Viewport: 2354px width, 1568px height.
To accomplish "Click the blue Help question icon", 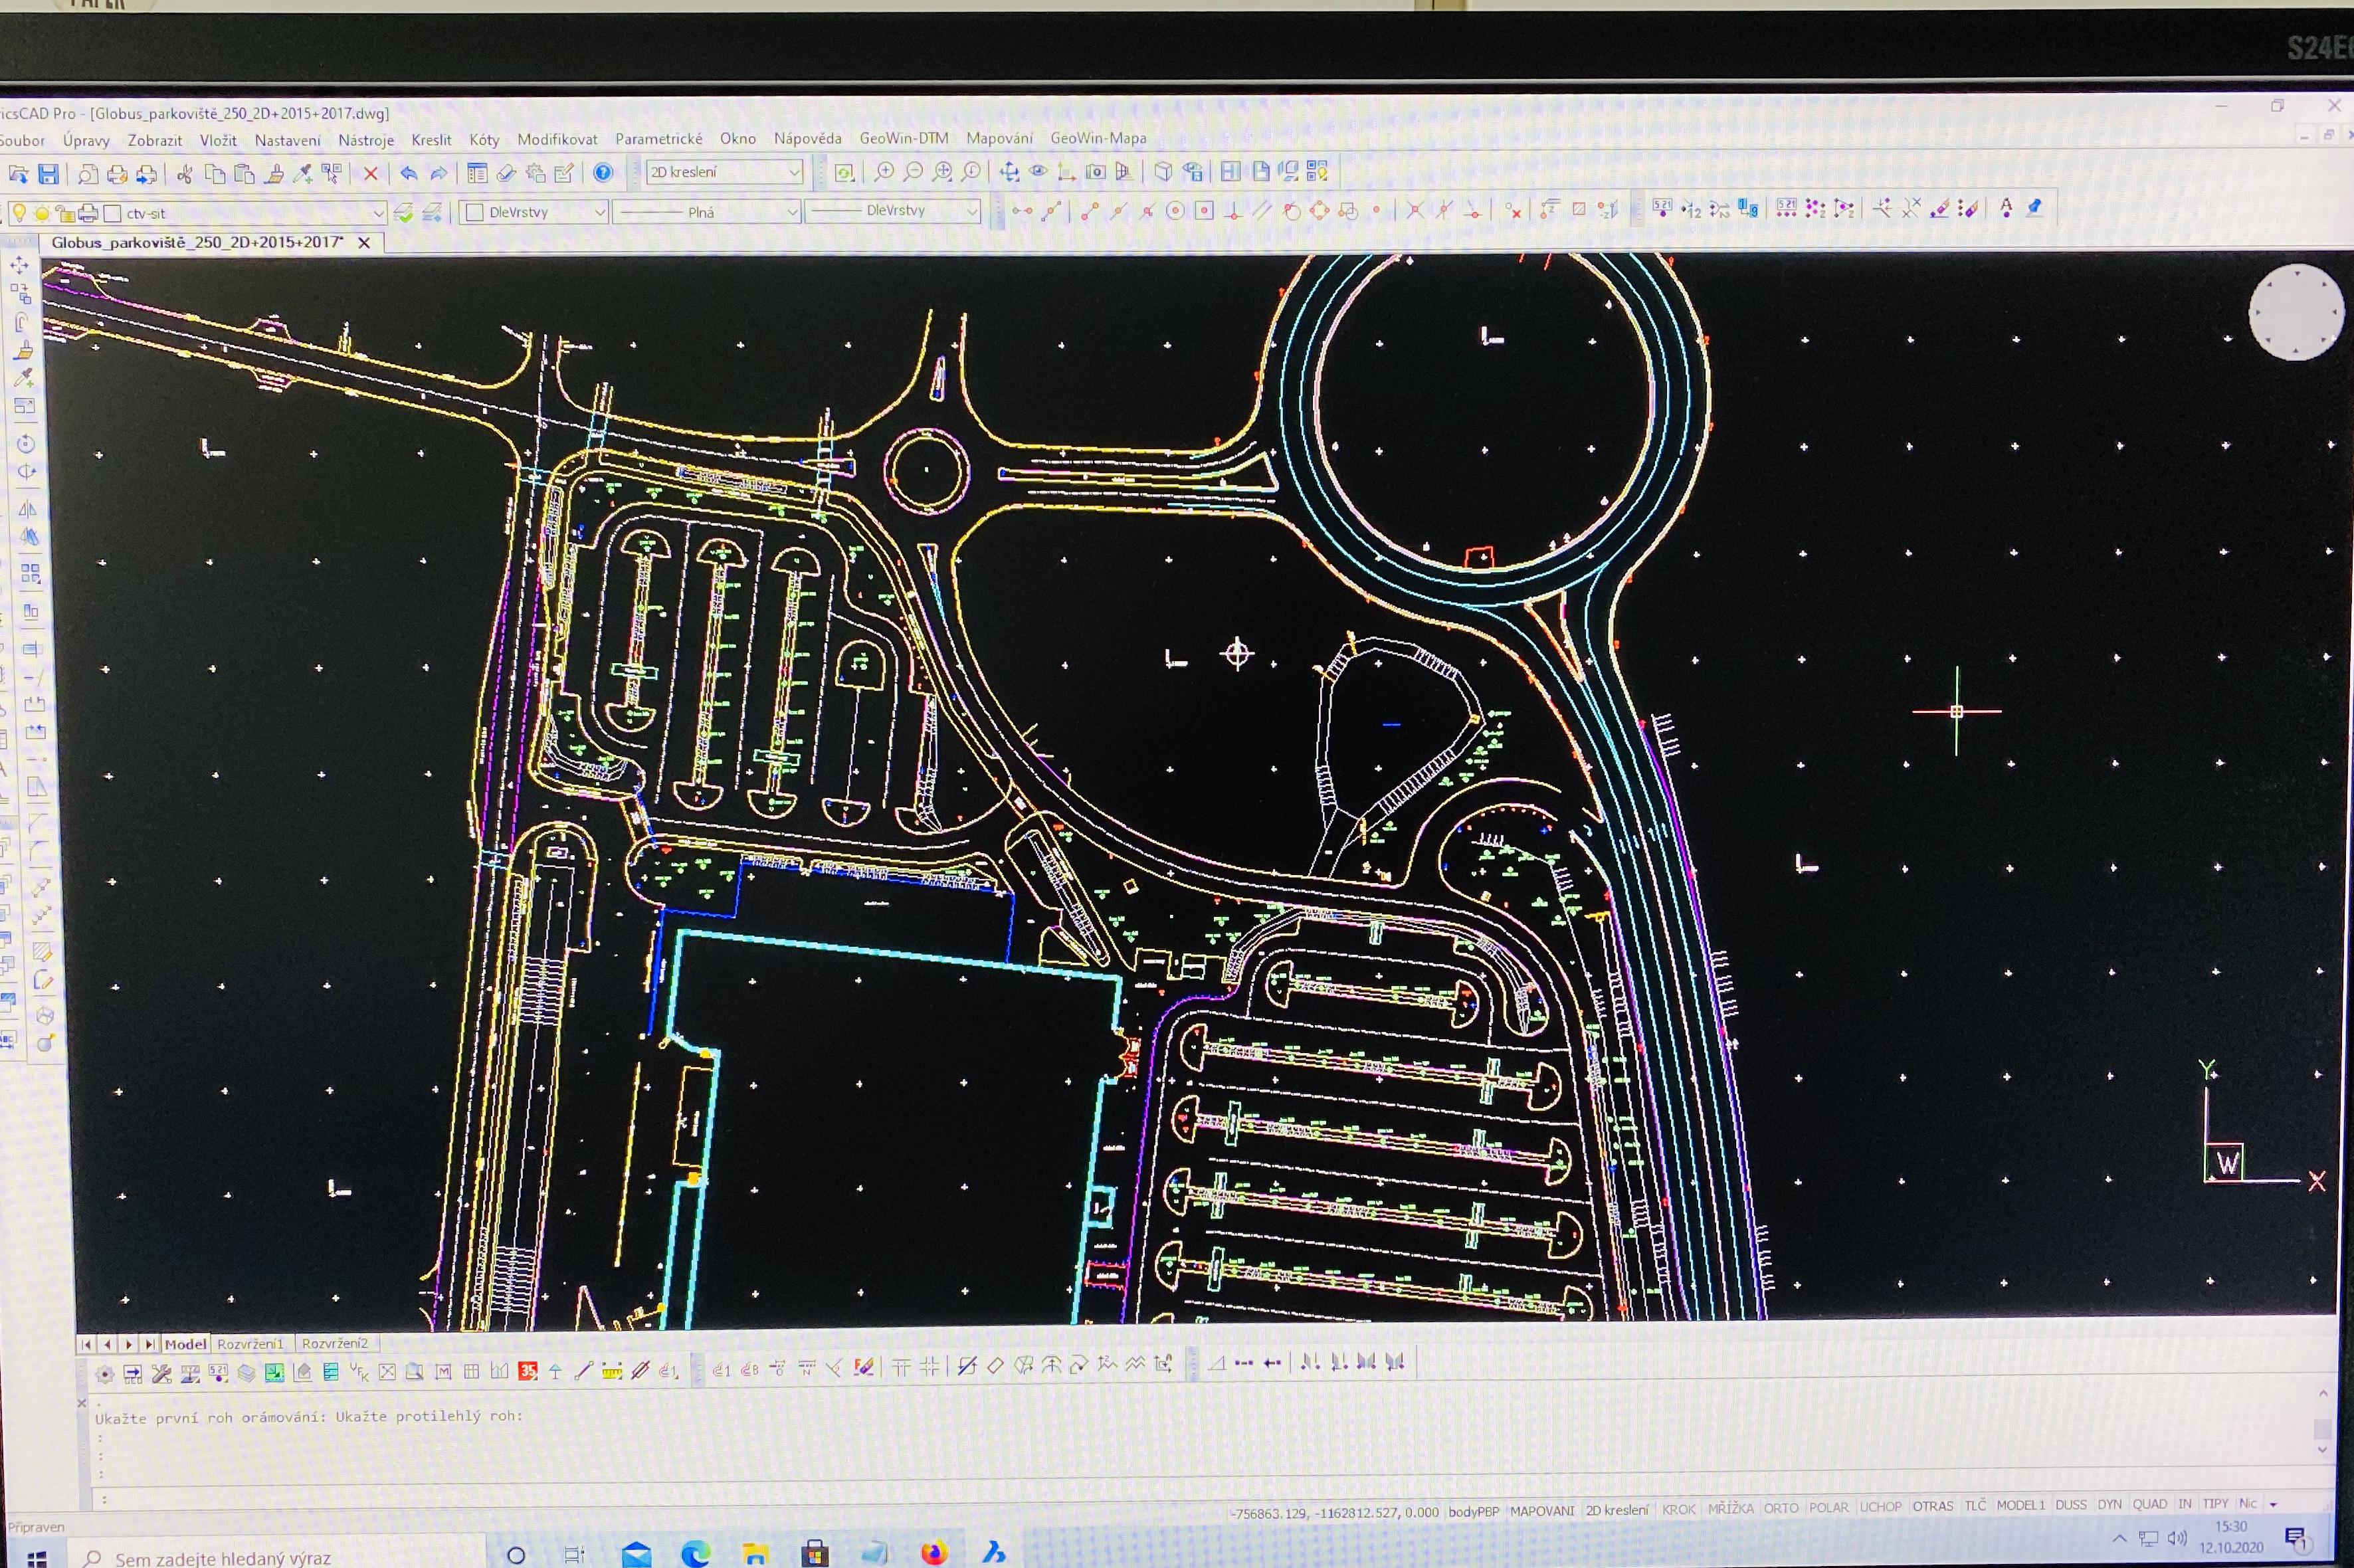I will point(603,173).
